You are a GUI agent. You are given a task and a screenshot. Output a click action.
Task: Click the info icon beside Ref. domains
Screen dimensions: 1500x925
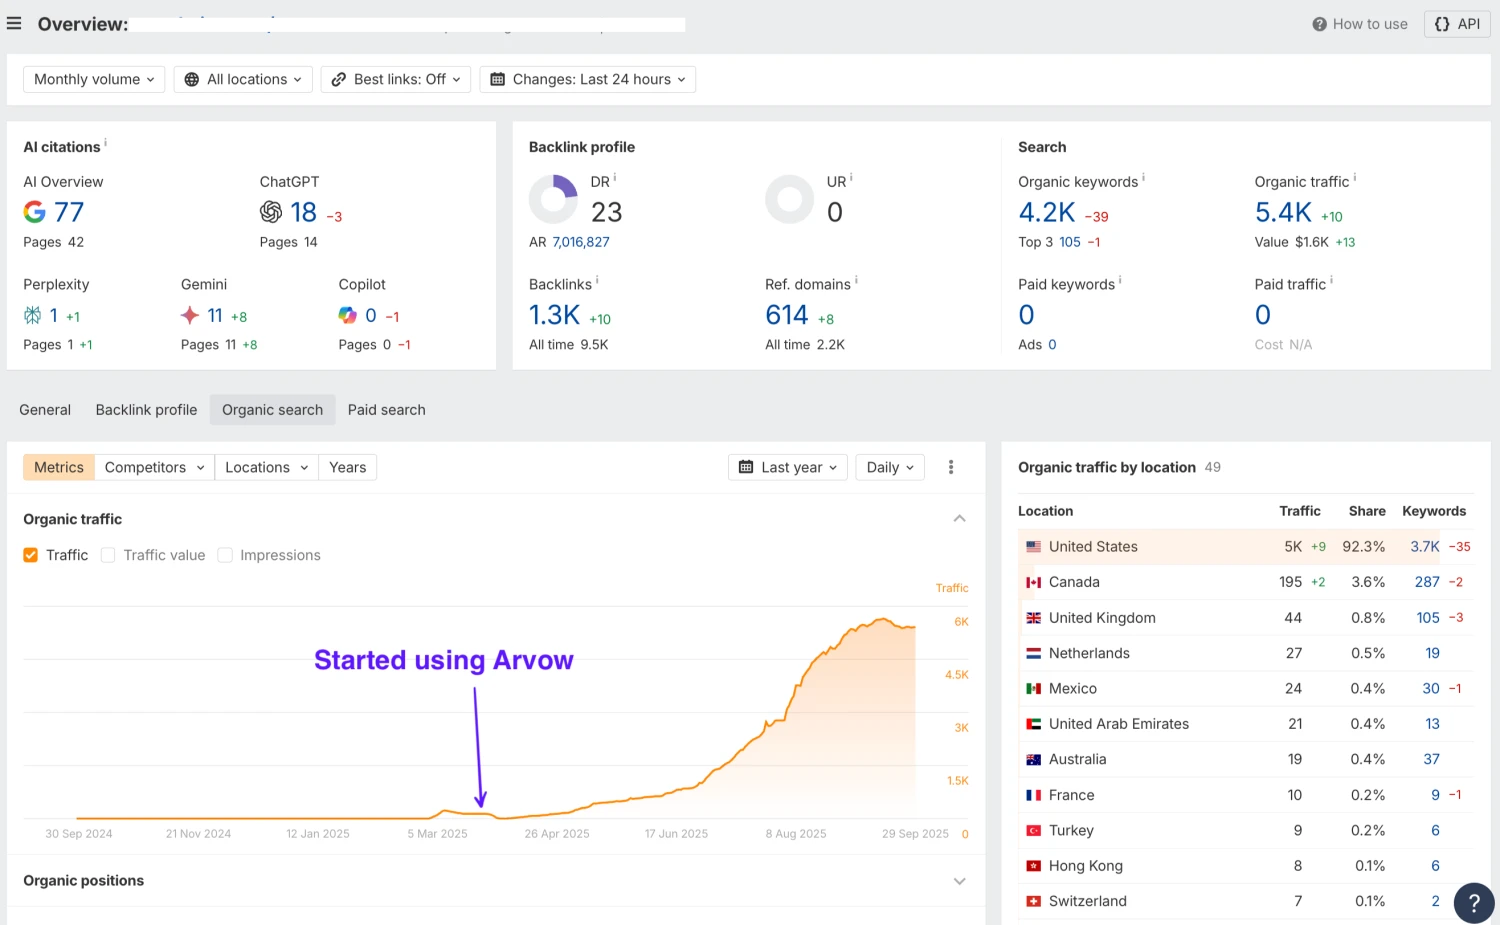(857, 281)
